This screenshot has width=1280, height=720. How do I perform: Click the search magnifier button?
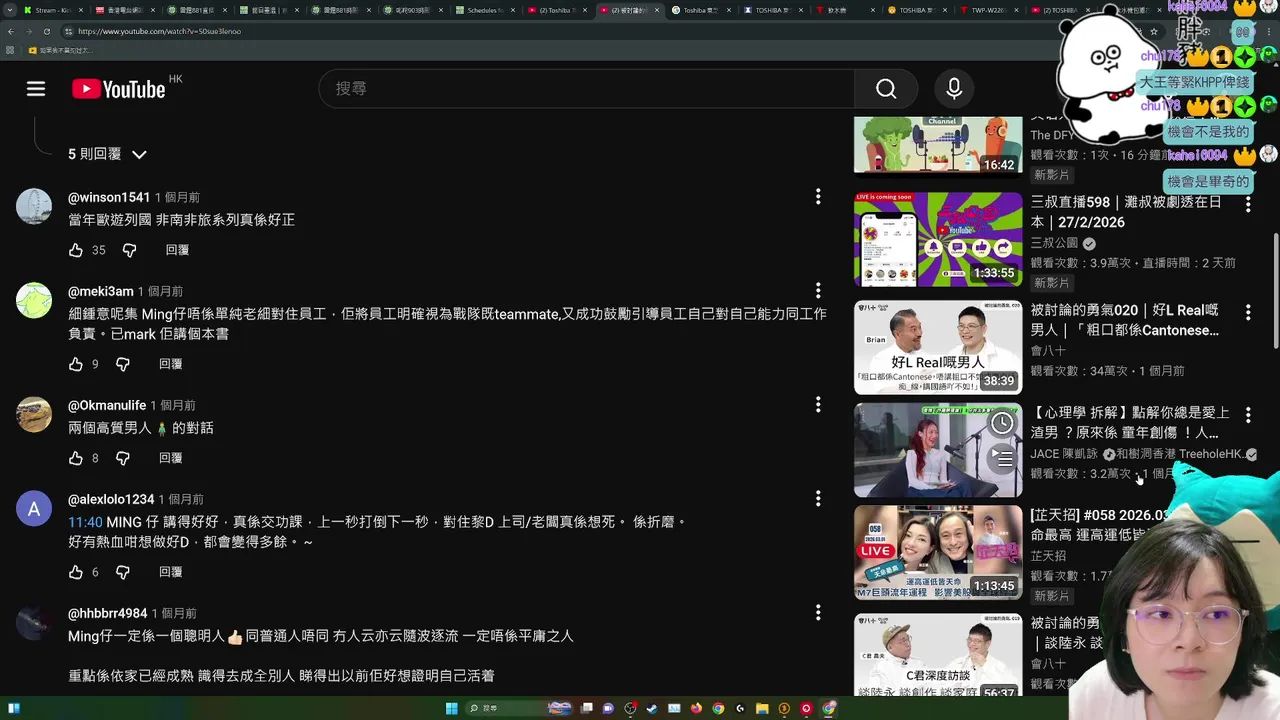tap(886, 89)
